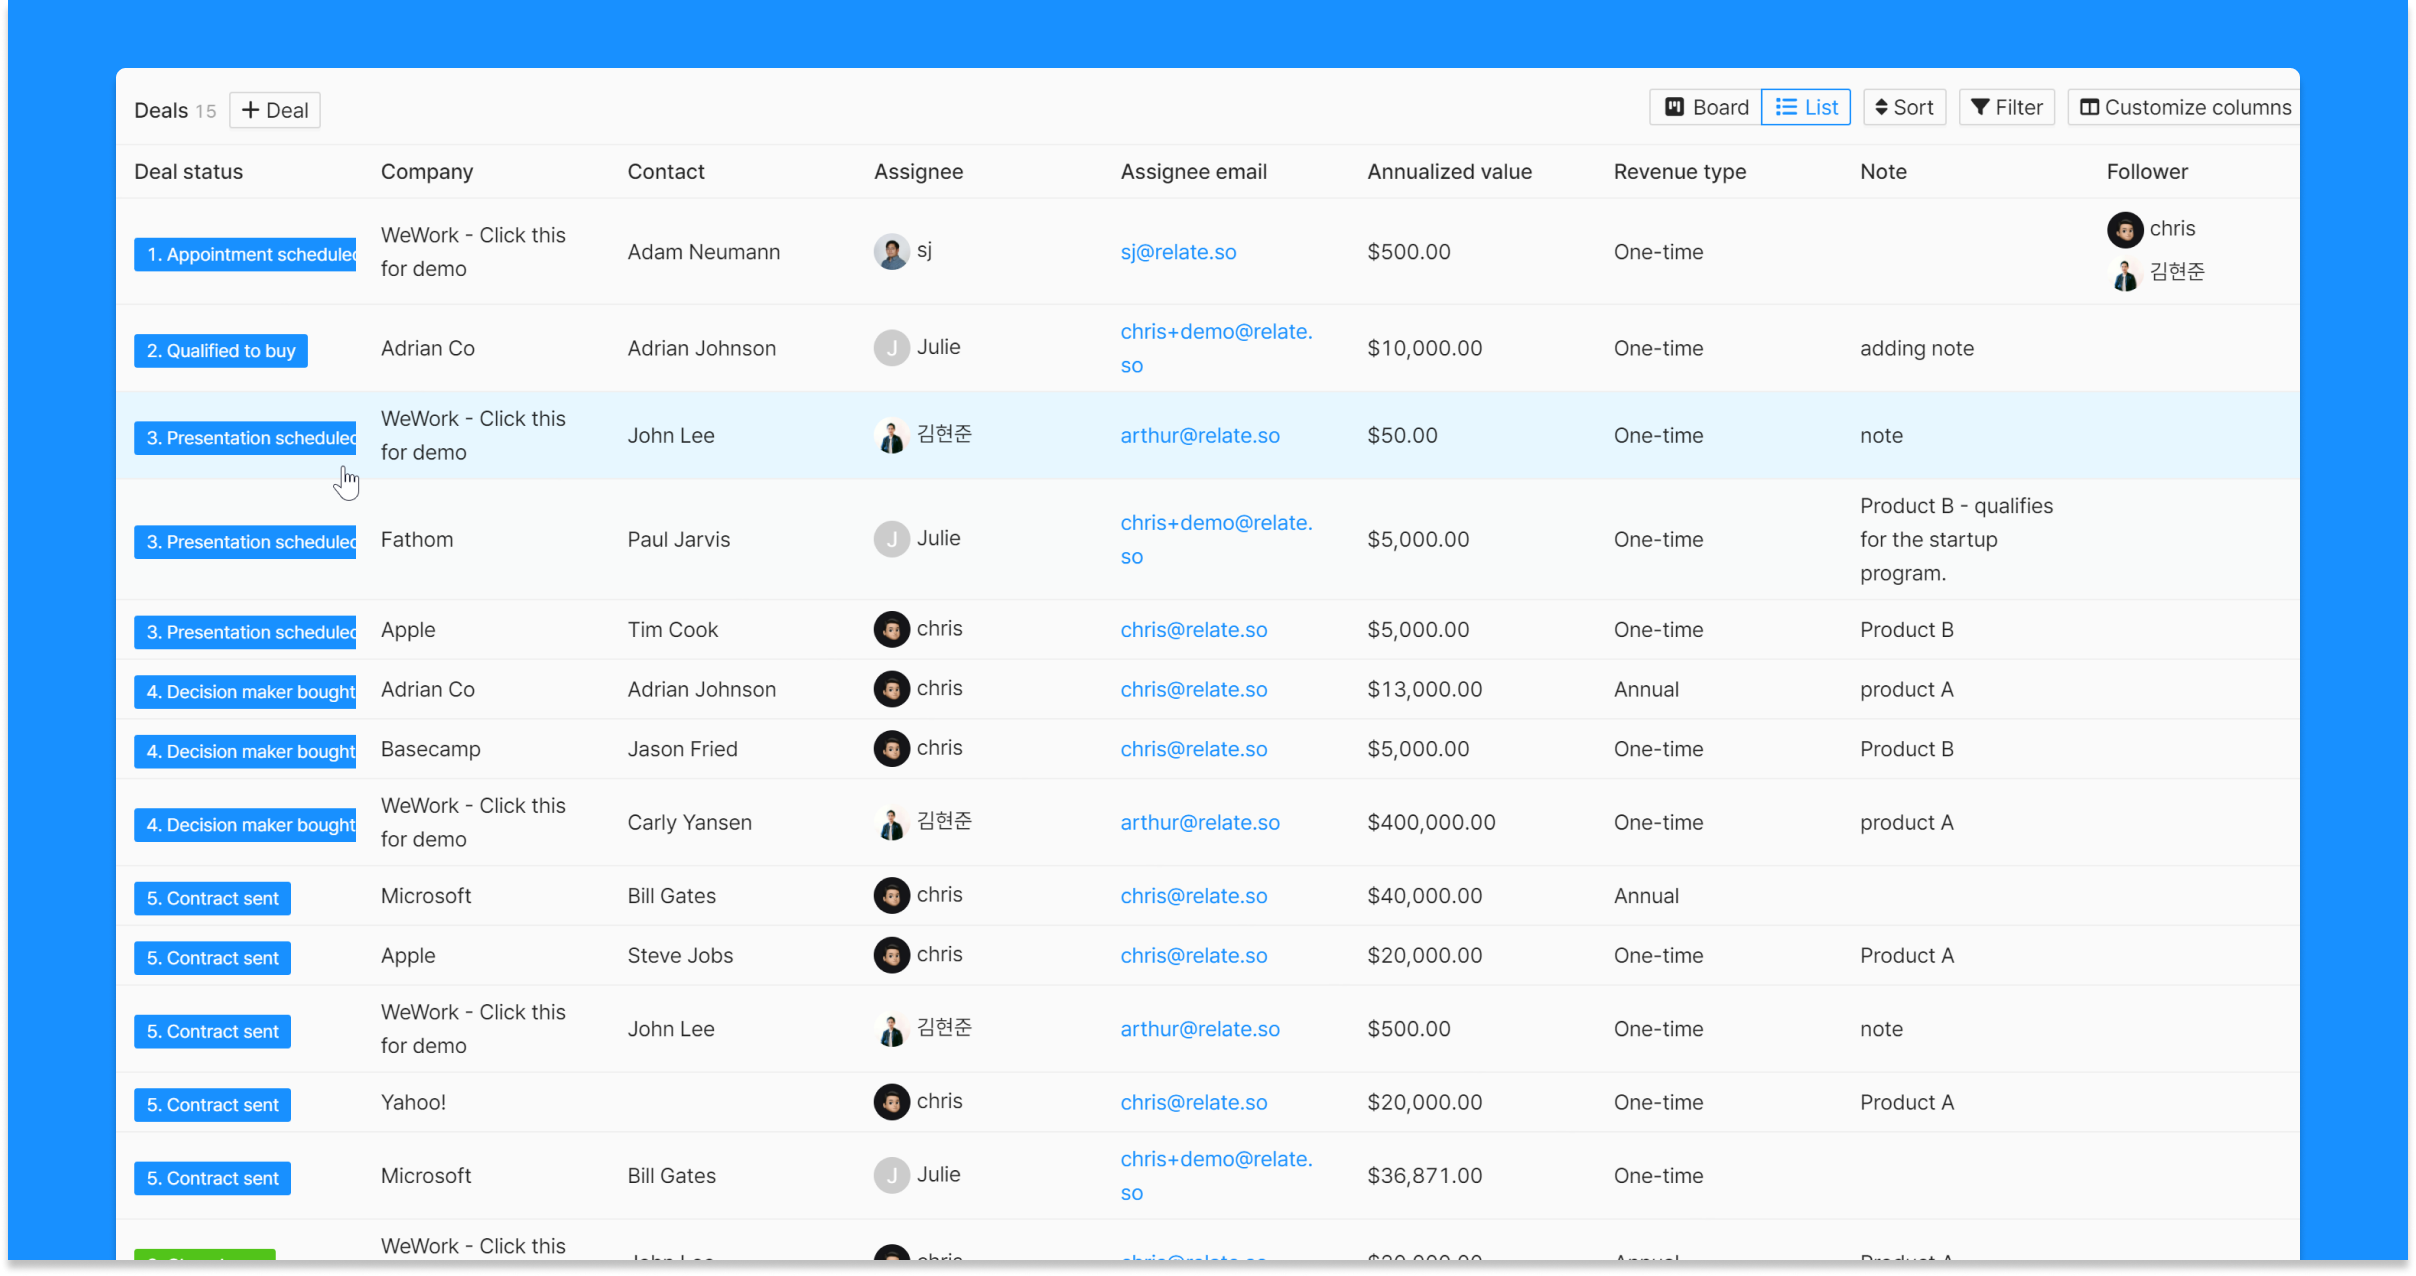Screen dimensions: 2416x1276
Task: Select contact Tim Cook
Action: [672, 629]
